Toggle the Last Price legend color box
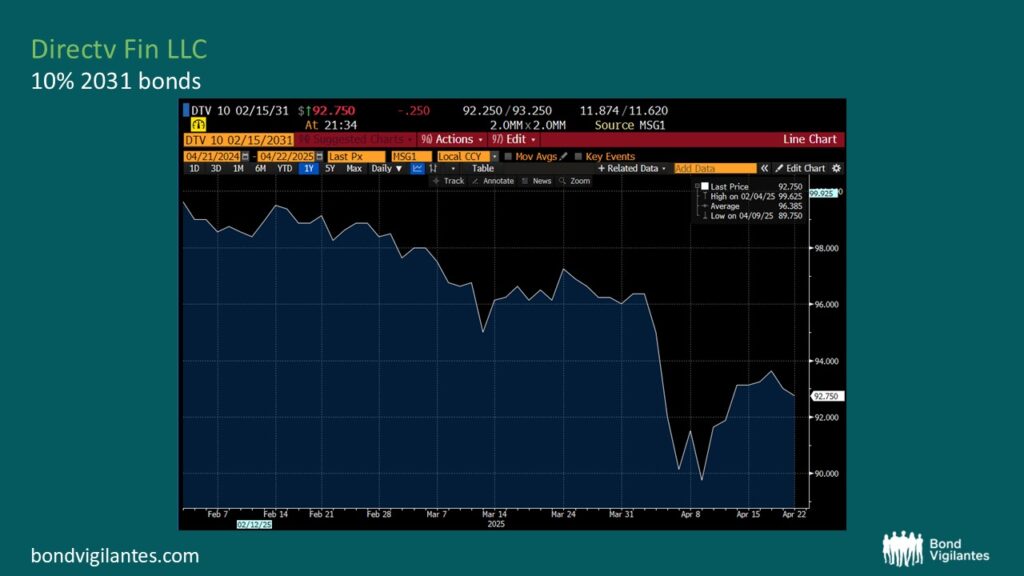Viewport: 1024px width, 576px height. click(705, 186)
